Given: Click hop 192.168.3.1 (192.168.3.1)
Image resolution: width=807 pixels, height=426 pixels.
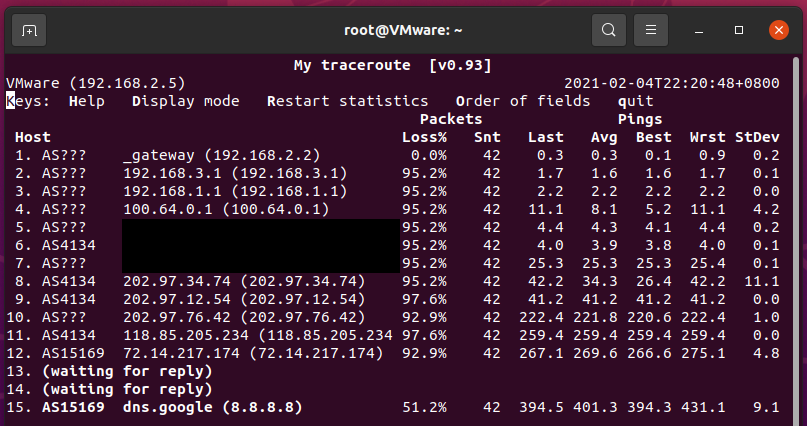Looking at the screenshot, I should pyautogui.click(x=235, y=173).
